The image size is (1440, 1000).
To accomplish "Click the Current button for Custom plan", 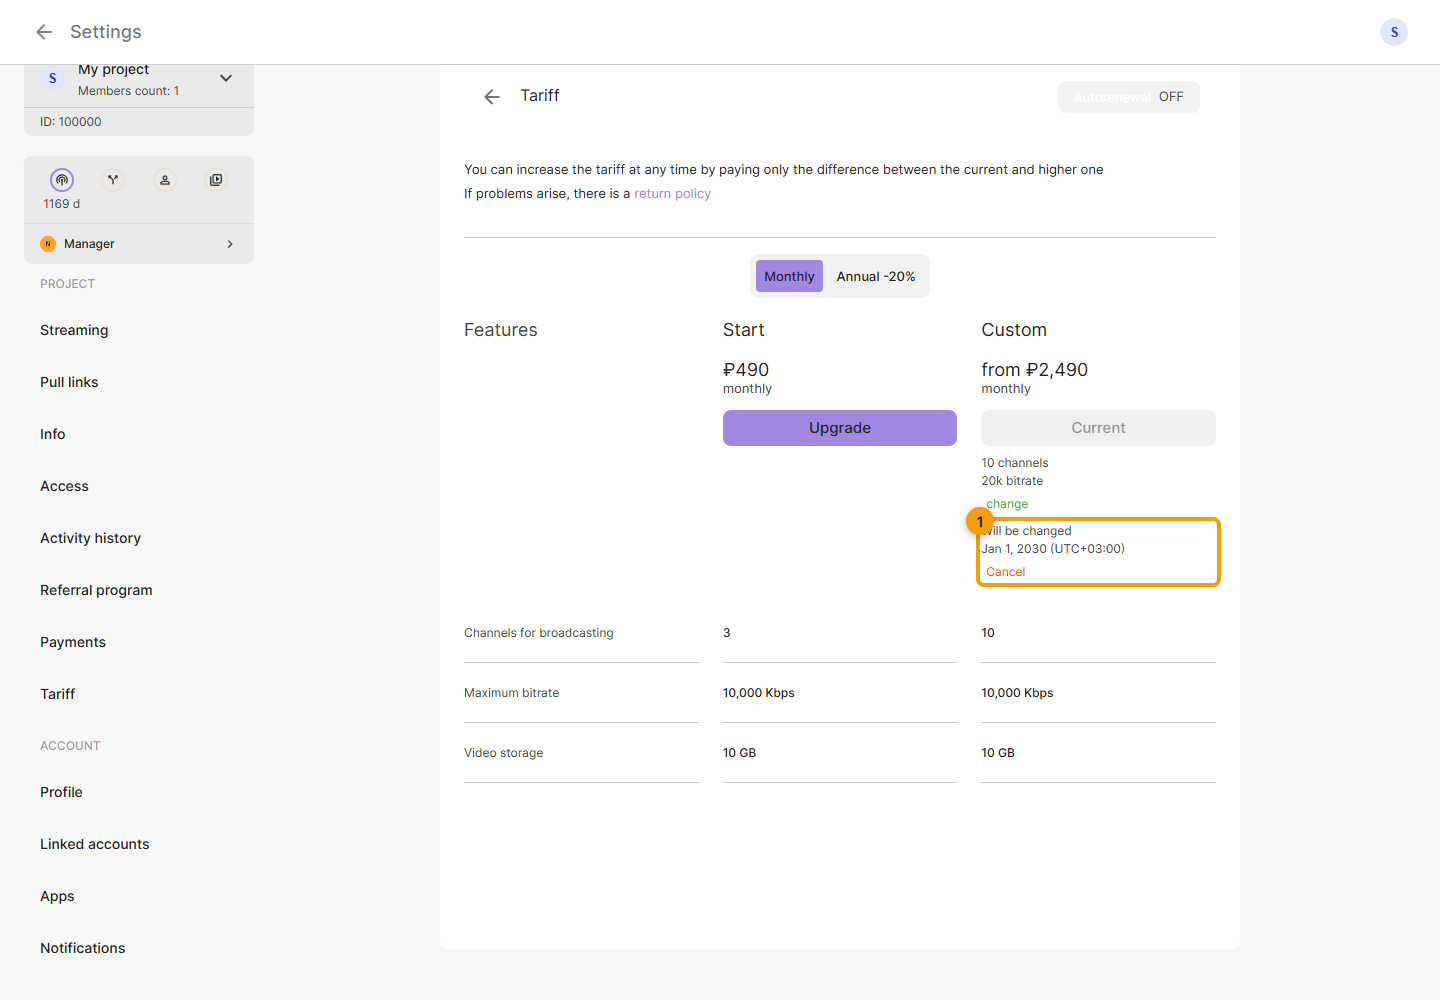I will tap(1098, 428).
